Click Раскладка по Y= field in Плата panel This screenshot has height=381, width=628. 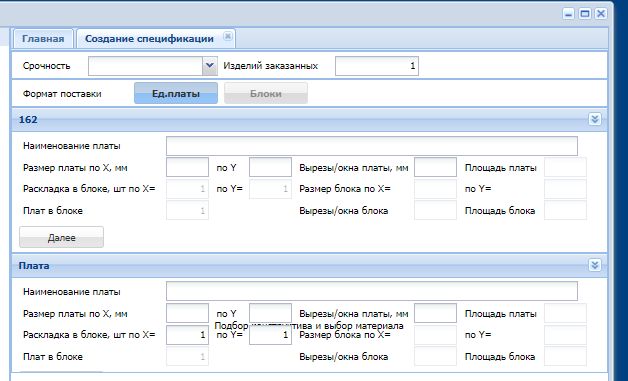click(x=270, y=335)
